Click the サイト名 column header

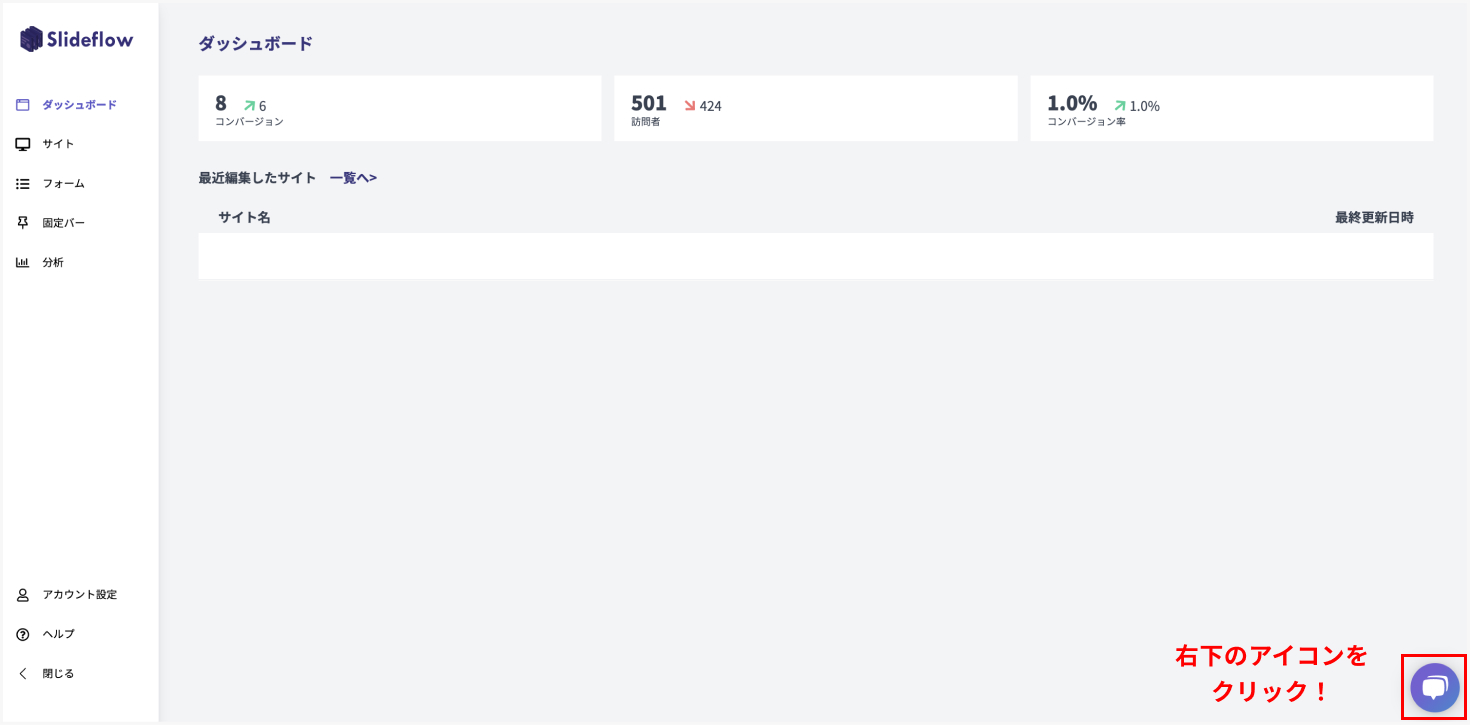244,217
